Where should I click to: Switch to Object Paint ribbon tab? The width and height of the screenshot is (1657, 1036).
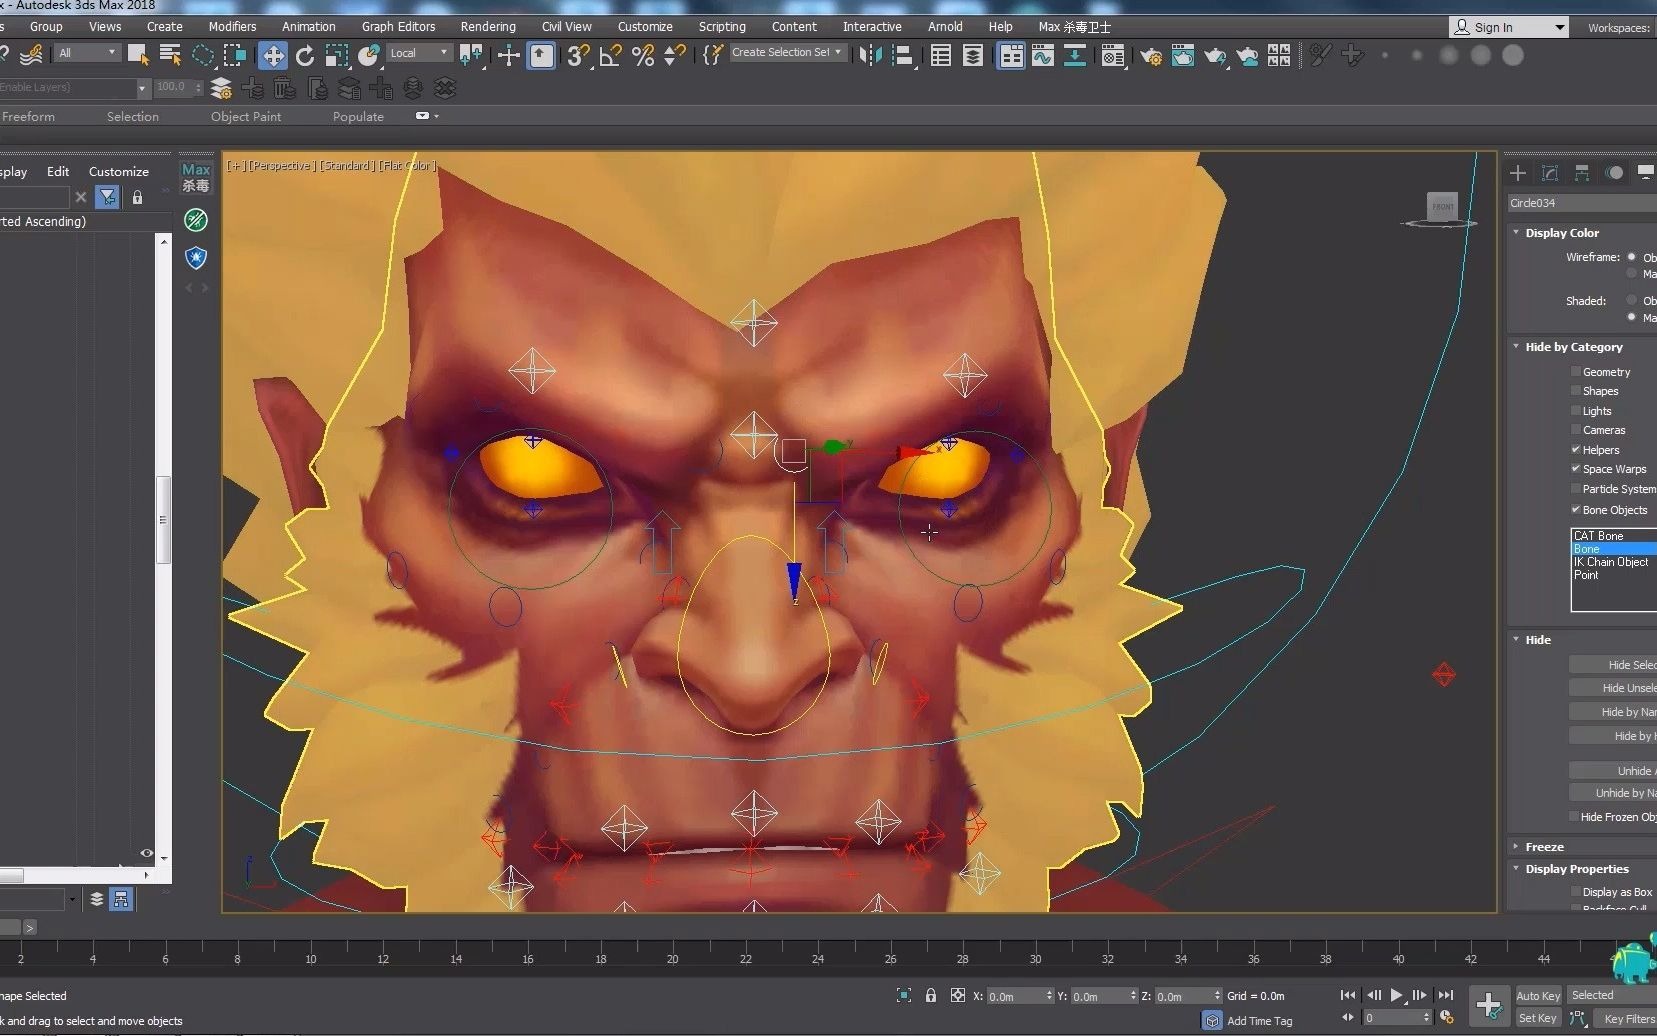point(246,117)
